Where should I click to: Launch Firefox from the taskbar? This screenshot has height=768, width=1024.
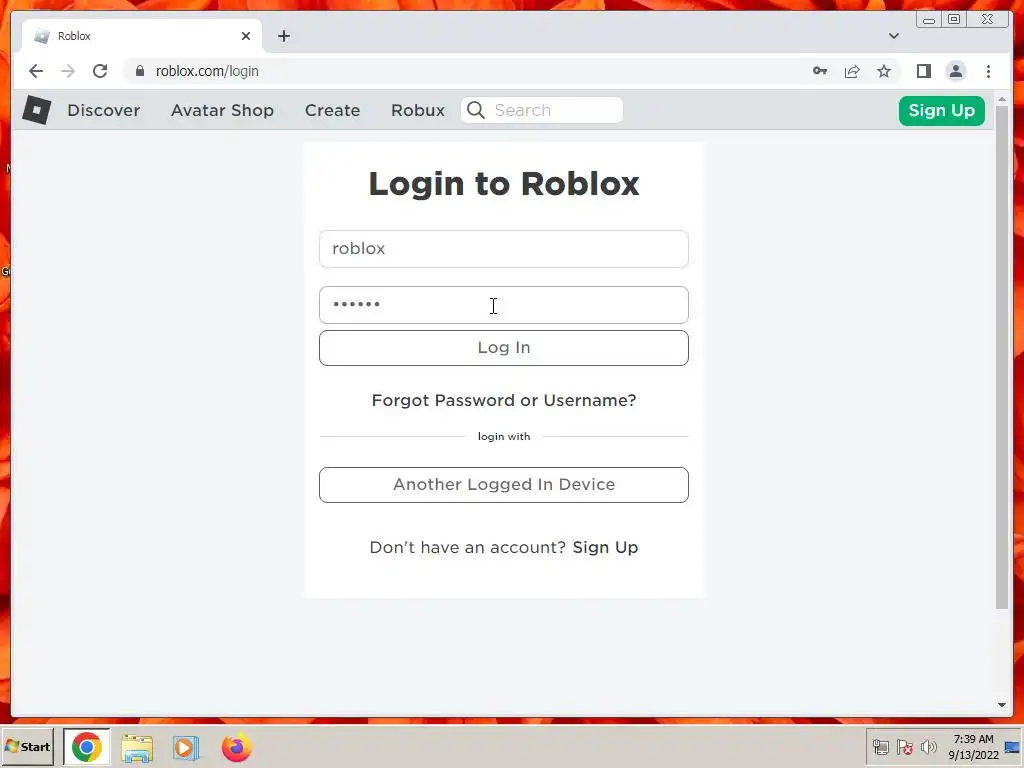click(236, 746)
